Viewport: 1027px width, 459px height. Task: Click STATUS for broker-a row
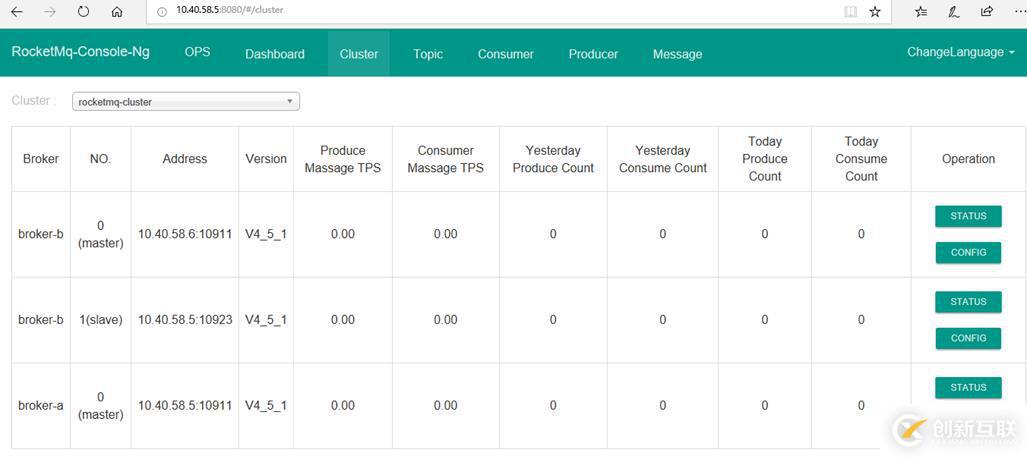[968, 388]
